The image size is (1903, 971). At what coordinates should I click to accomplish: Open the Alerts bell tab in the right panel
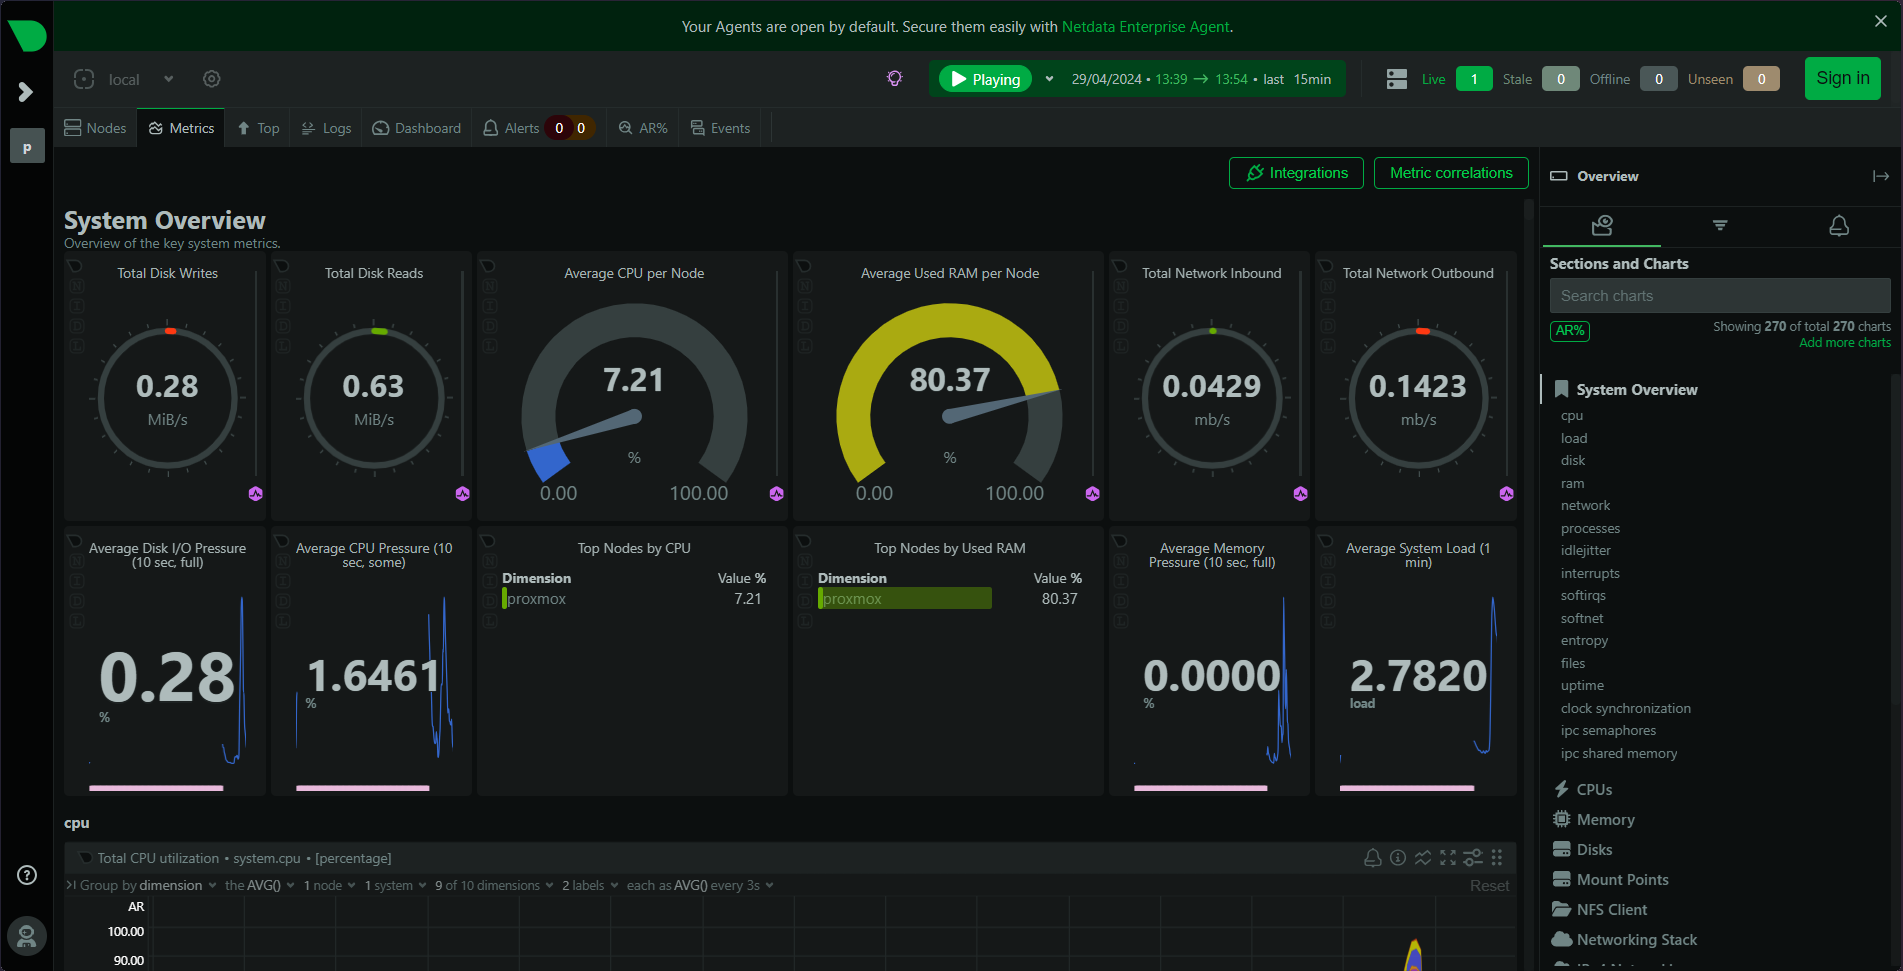[1838, 226]
